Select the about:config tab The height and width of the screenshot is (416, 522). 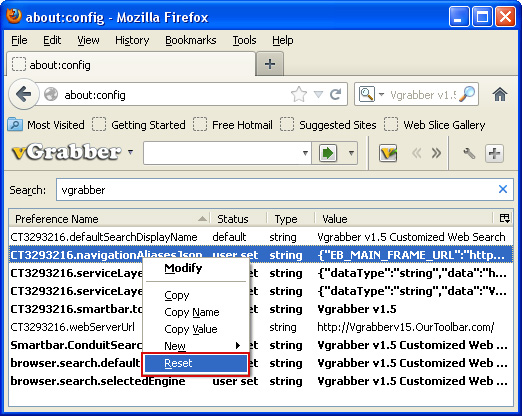(x=131, y=64)
